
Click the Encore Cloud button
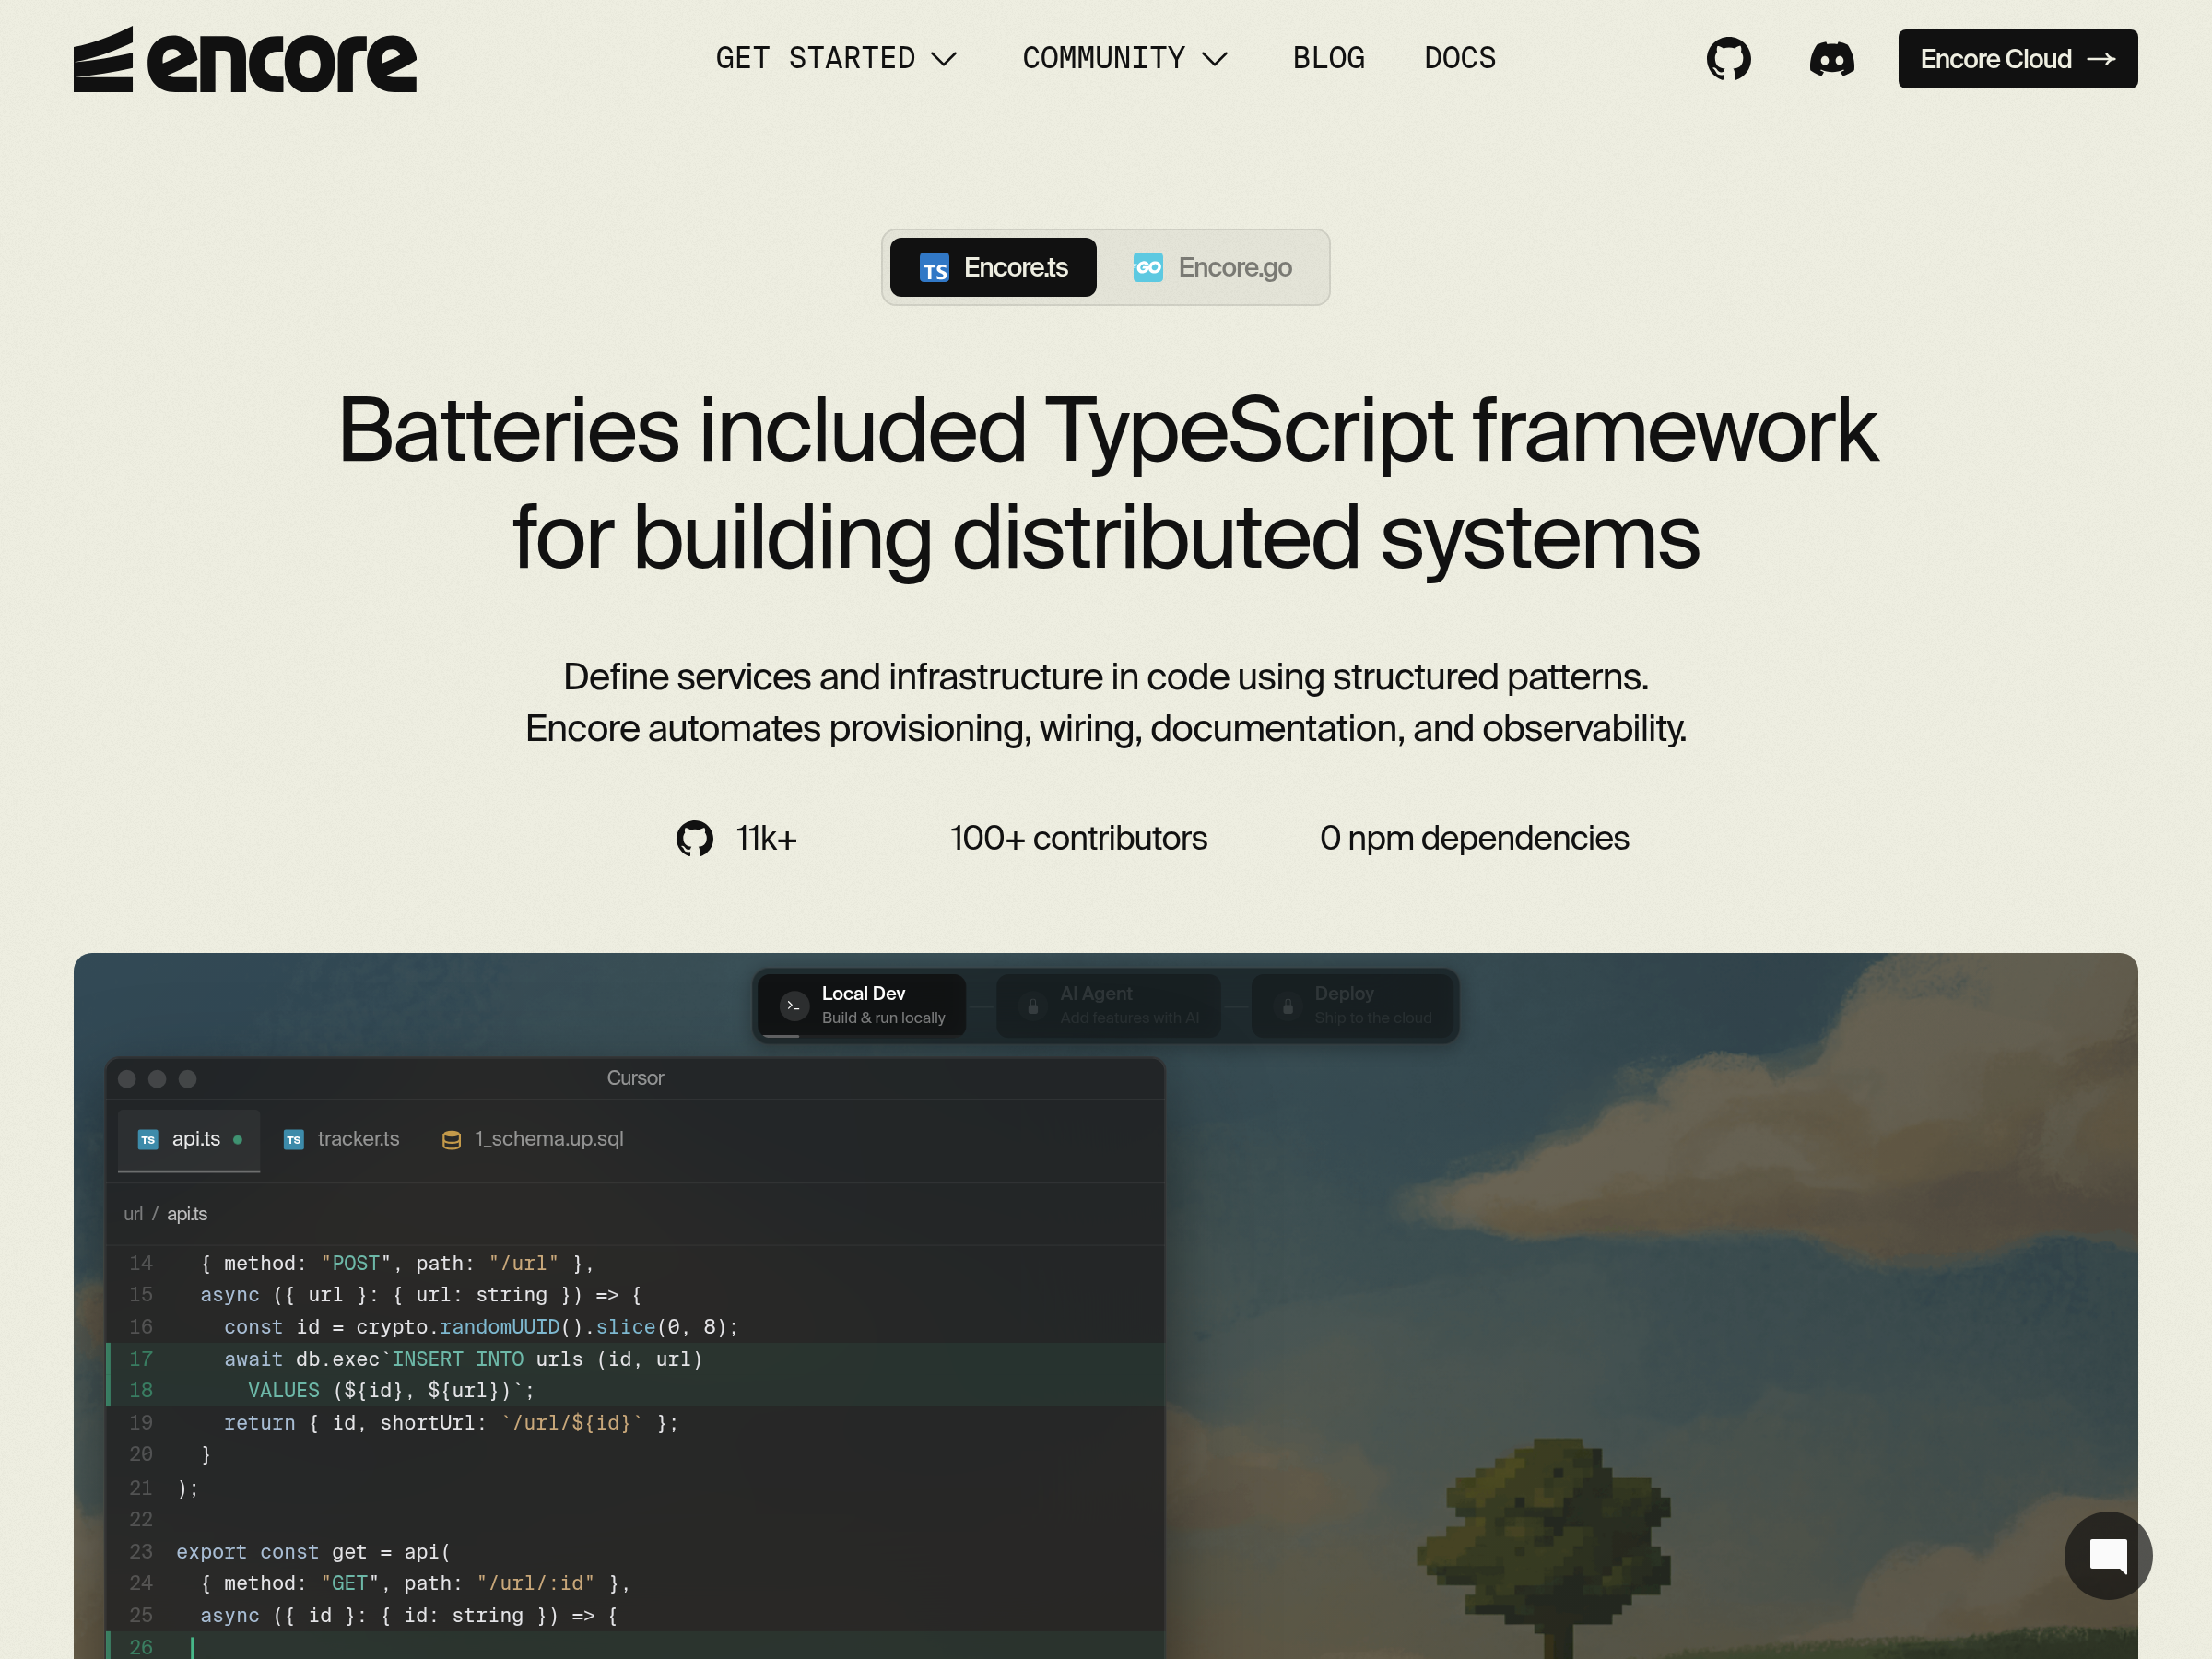pos(2017,59)
